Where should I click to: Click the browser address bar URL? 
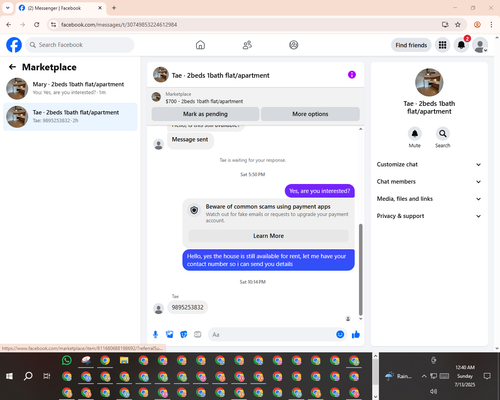(119, 25)
